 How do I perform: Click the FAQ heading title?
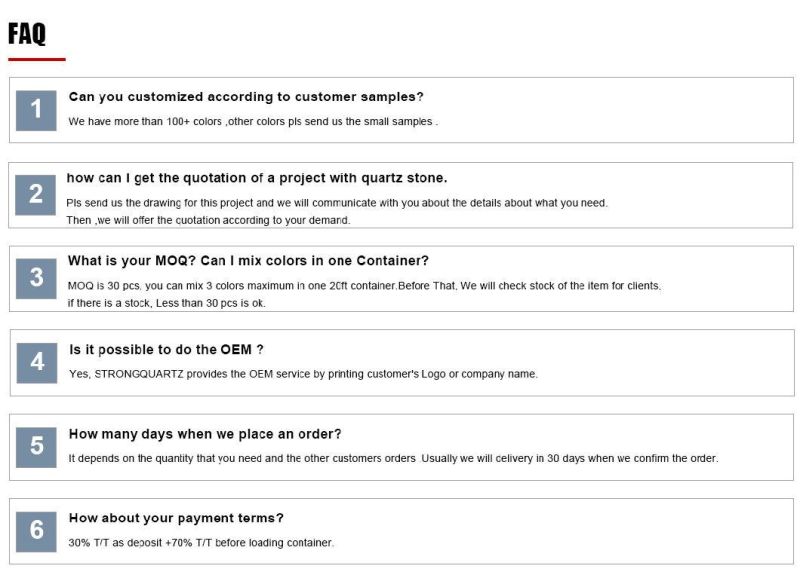(x=27, y=34)
